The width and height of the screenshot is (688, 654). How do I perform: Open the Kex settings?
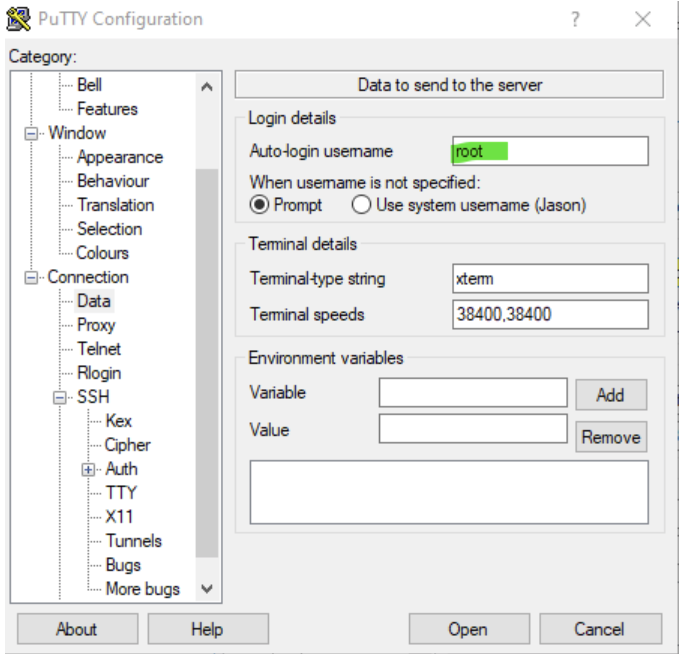tap(118, 421)
